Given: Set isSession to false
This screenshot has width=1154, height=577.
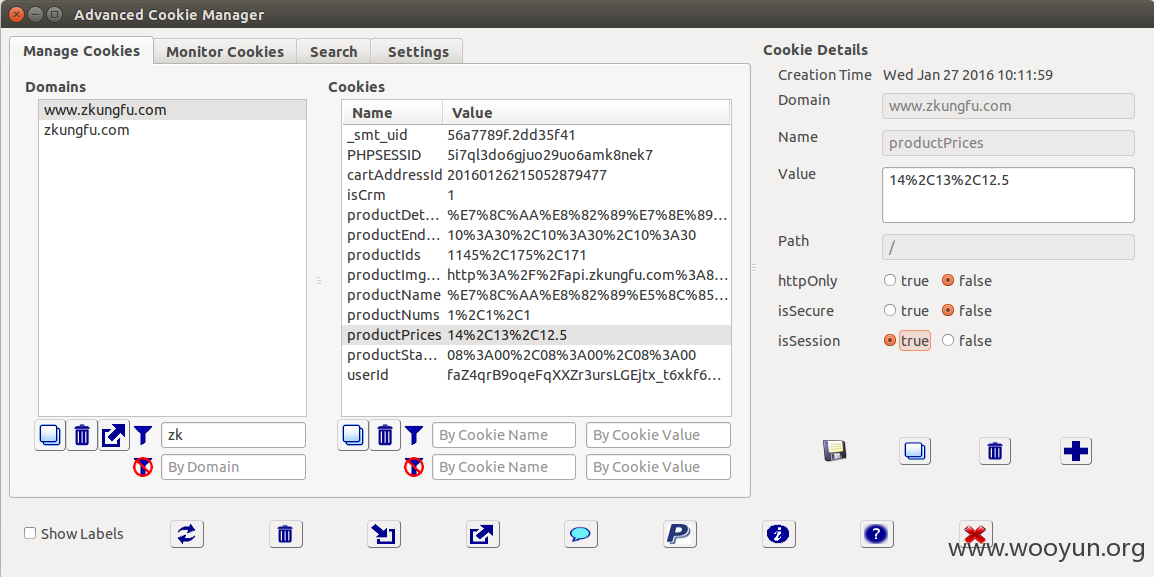Looking at the screenshot, I should click(948, 341).
